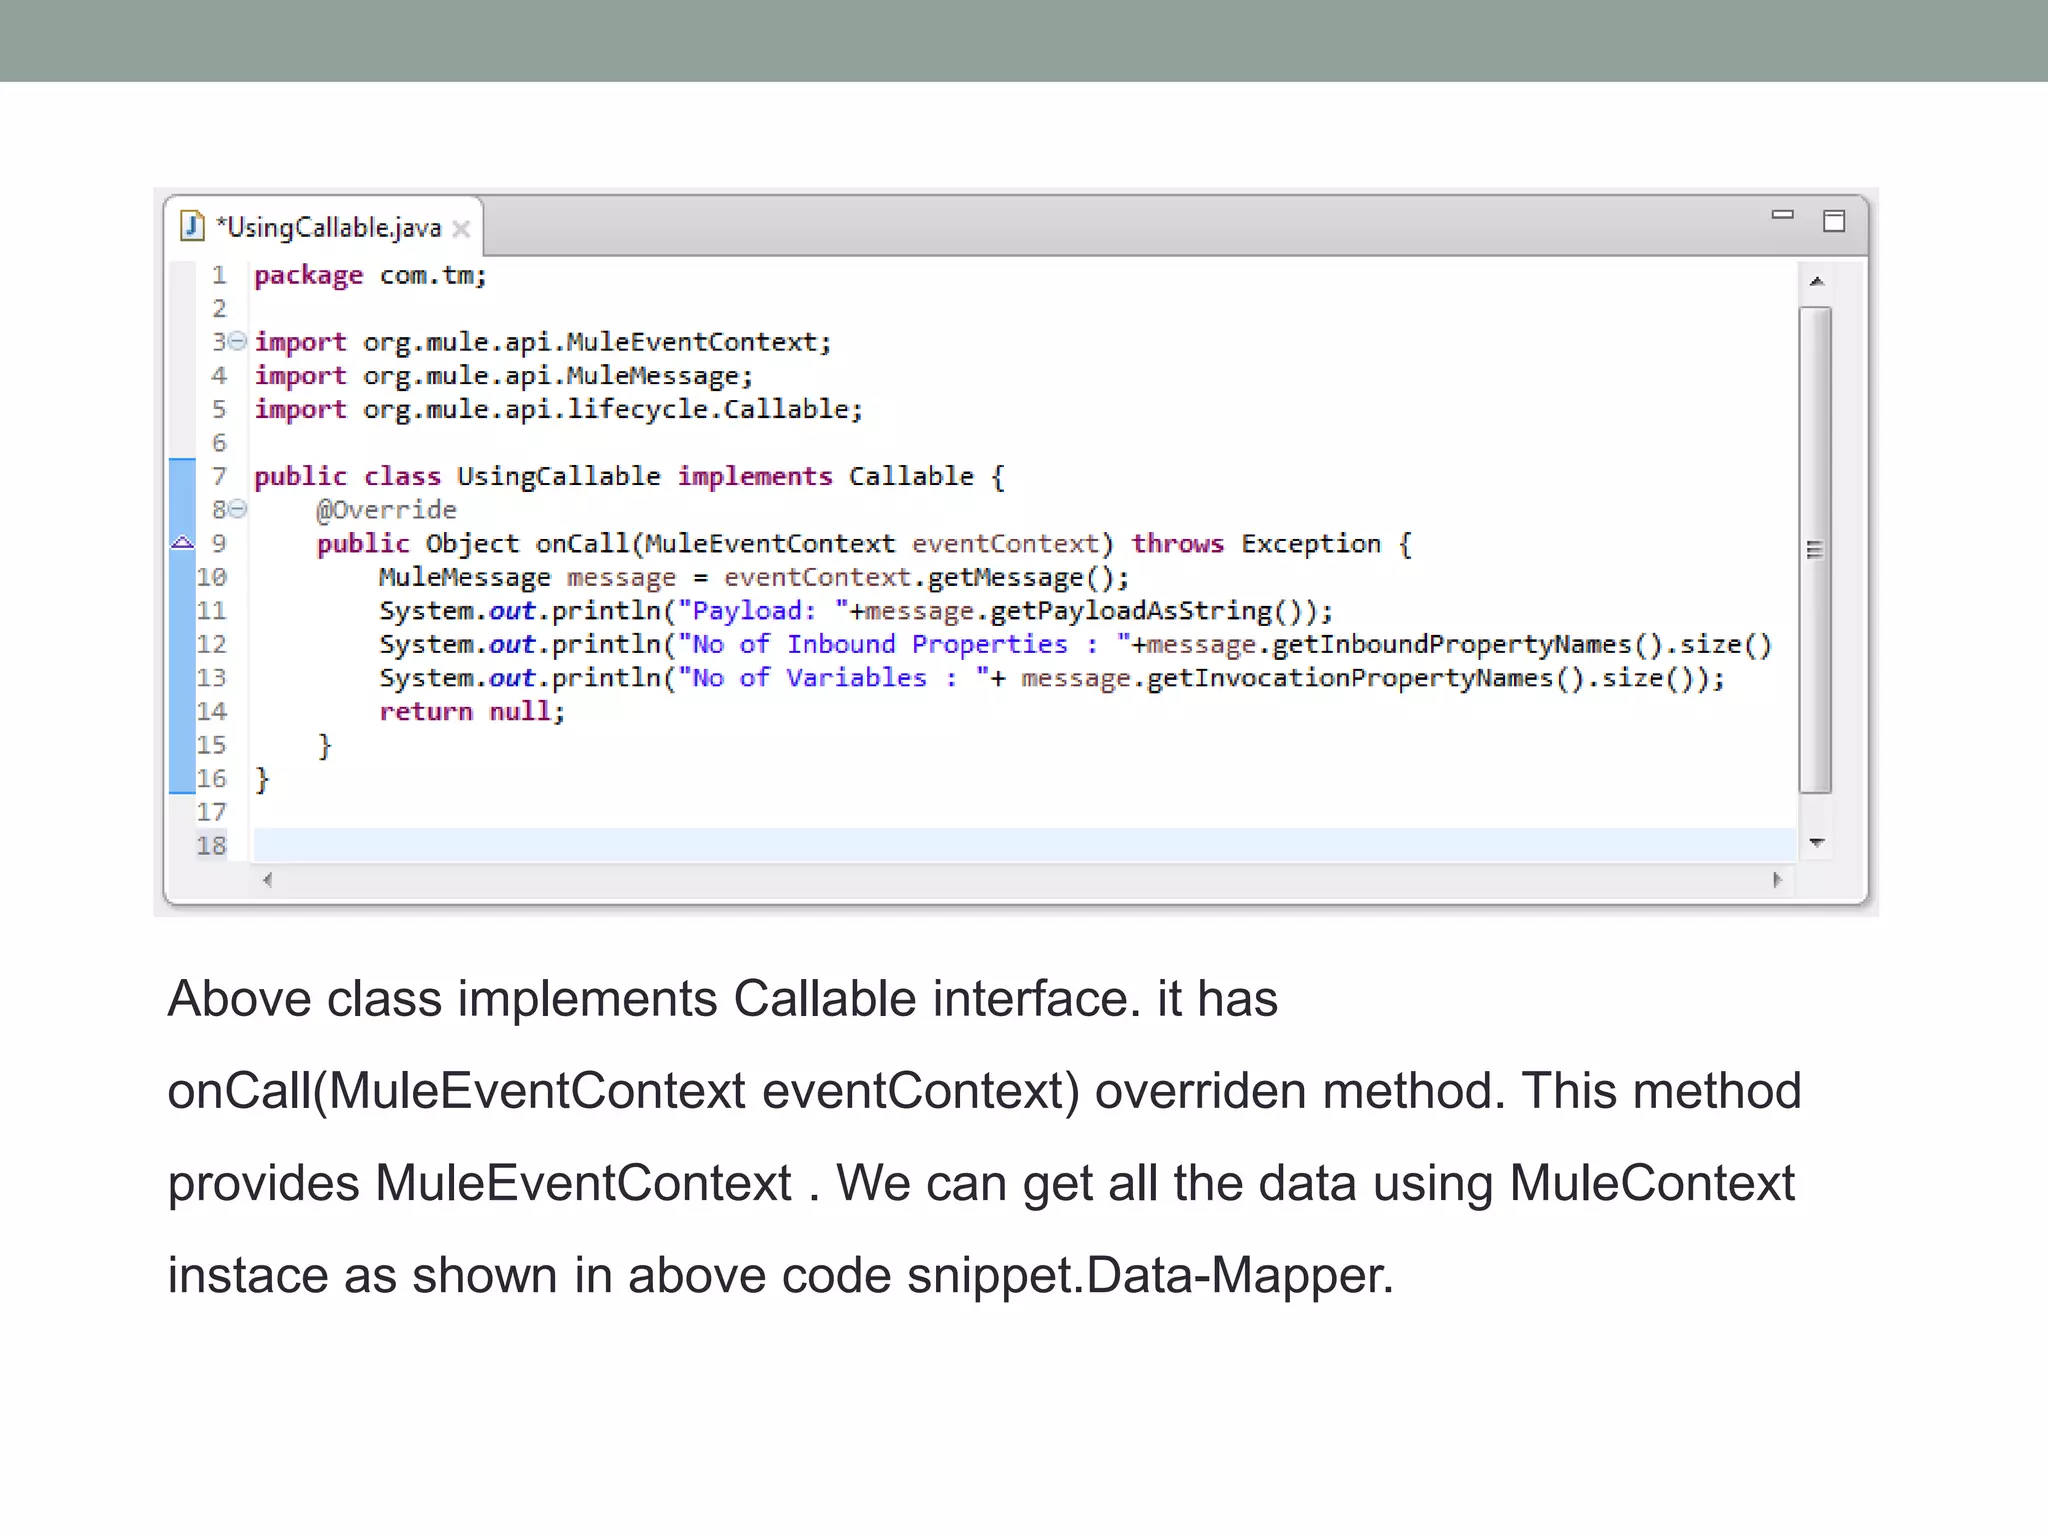Click line number 17 in the gutter
Screen dimensions: 2048x1536
211,812
